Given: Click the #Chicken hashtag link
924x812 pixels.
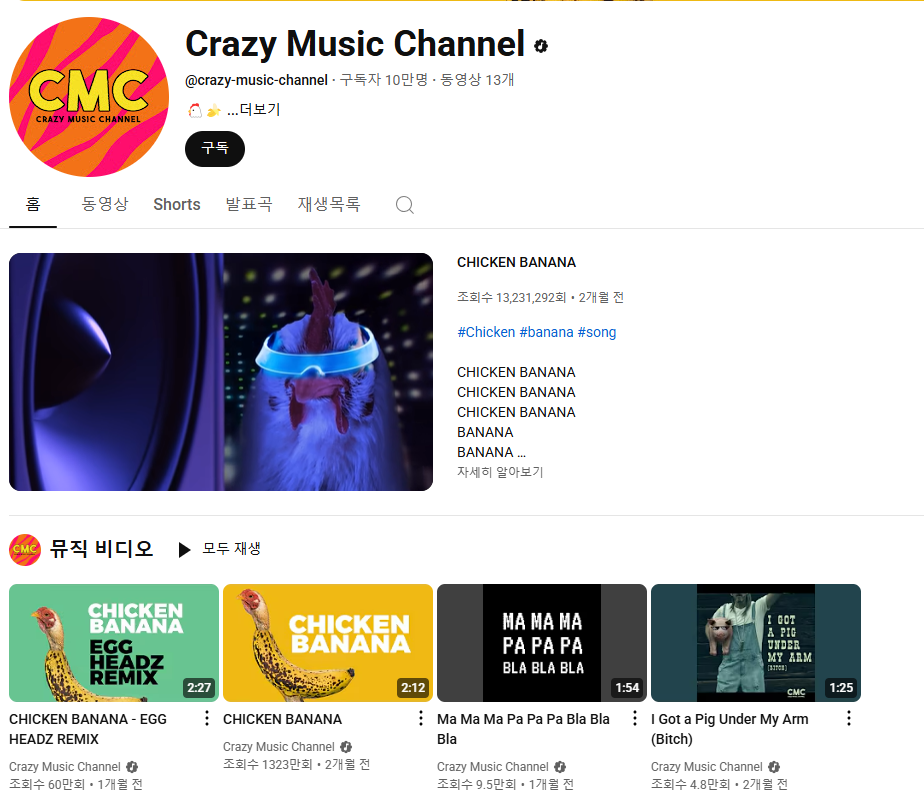Looking at the screenshot, I should (x=486, y=332).
